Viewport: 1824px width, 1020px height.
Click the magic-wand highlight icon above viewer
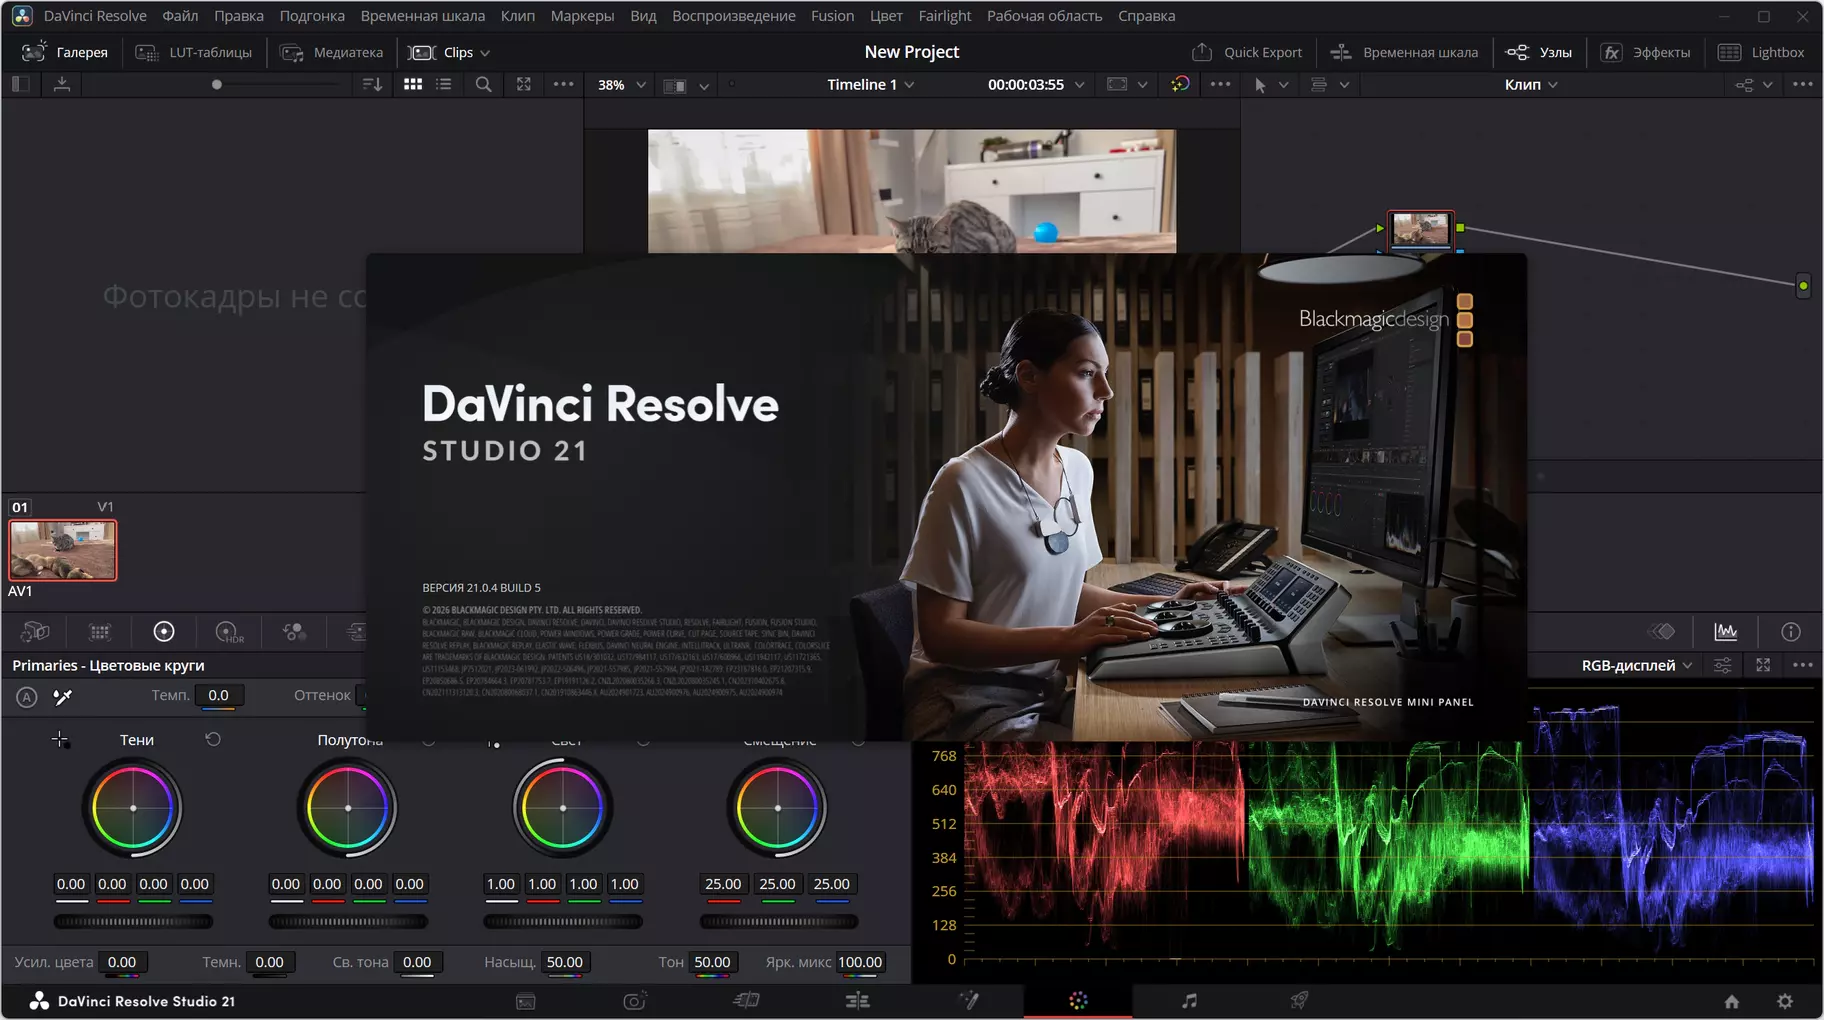click(1180, 85)
